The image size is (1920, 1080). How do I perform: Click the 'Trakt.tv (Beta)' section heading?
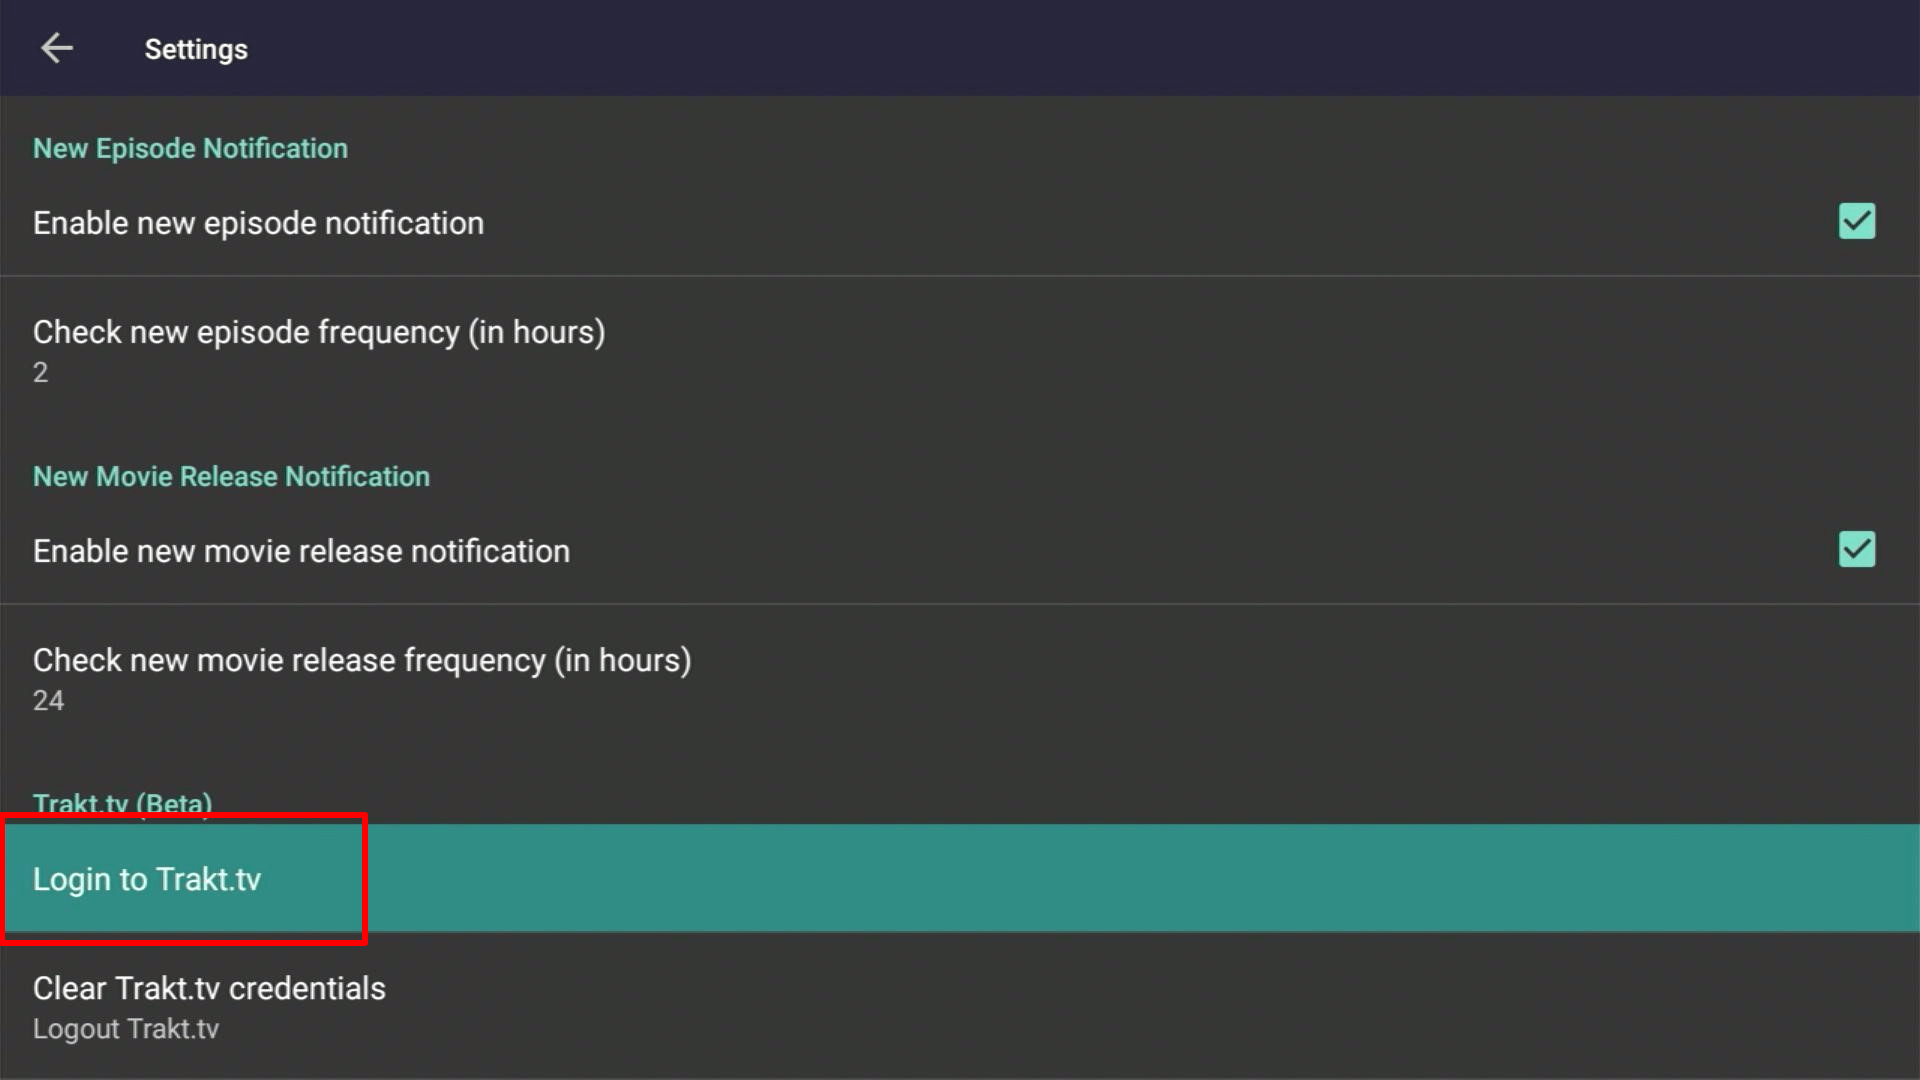point(122,804)
